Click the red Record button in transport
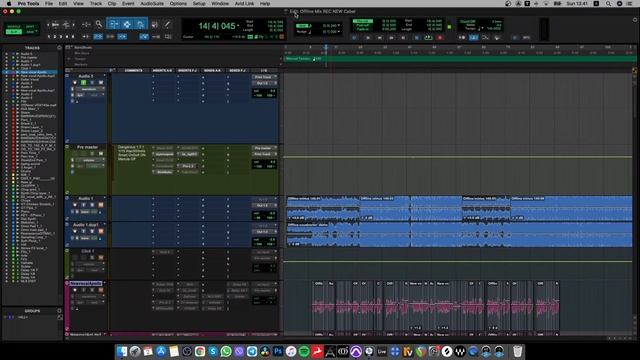Viewport: 640px width, 360px height. (x=440, y=38)
